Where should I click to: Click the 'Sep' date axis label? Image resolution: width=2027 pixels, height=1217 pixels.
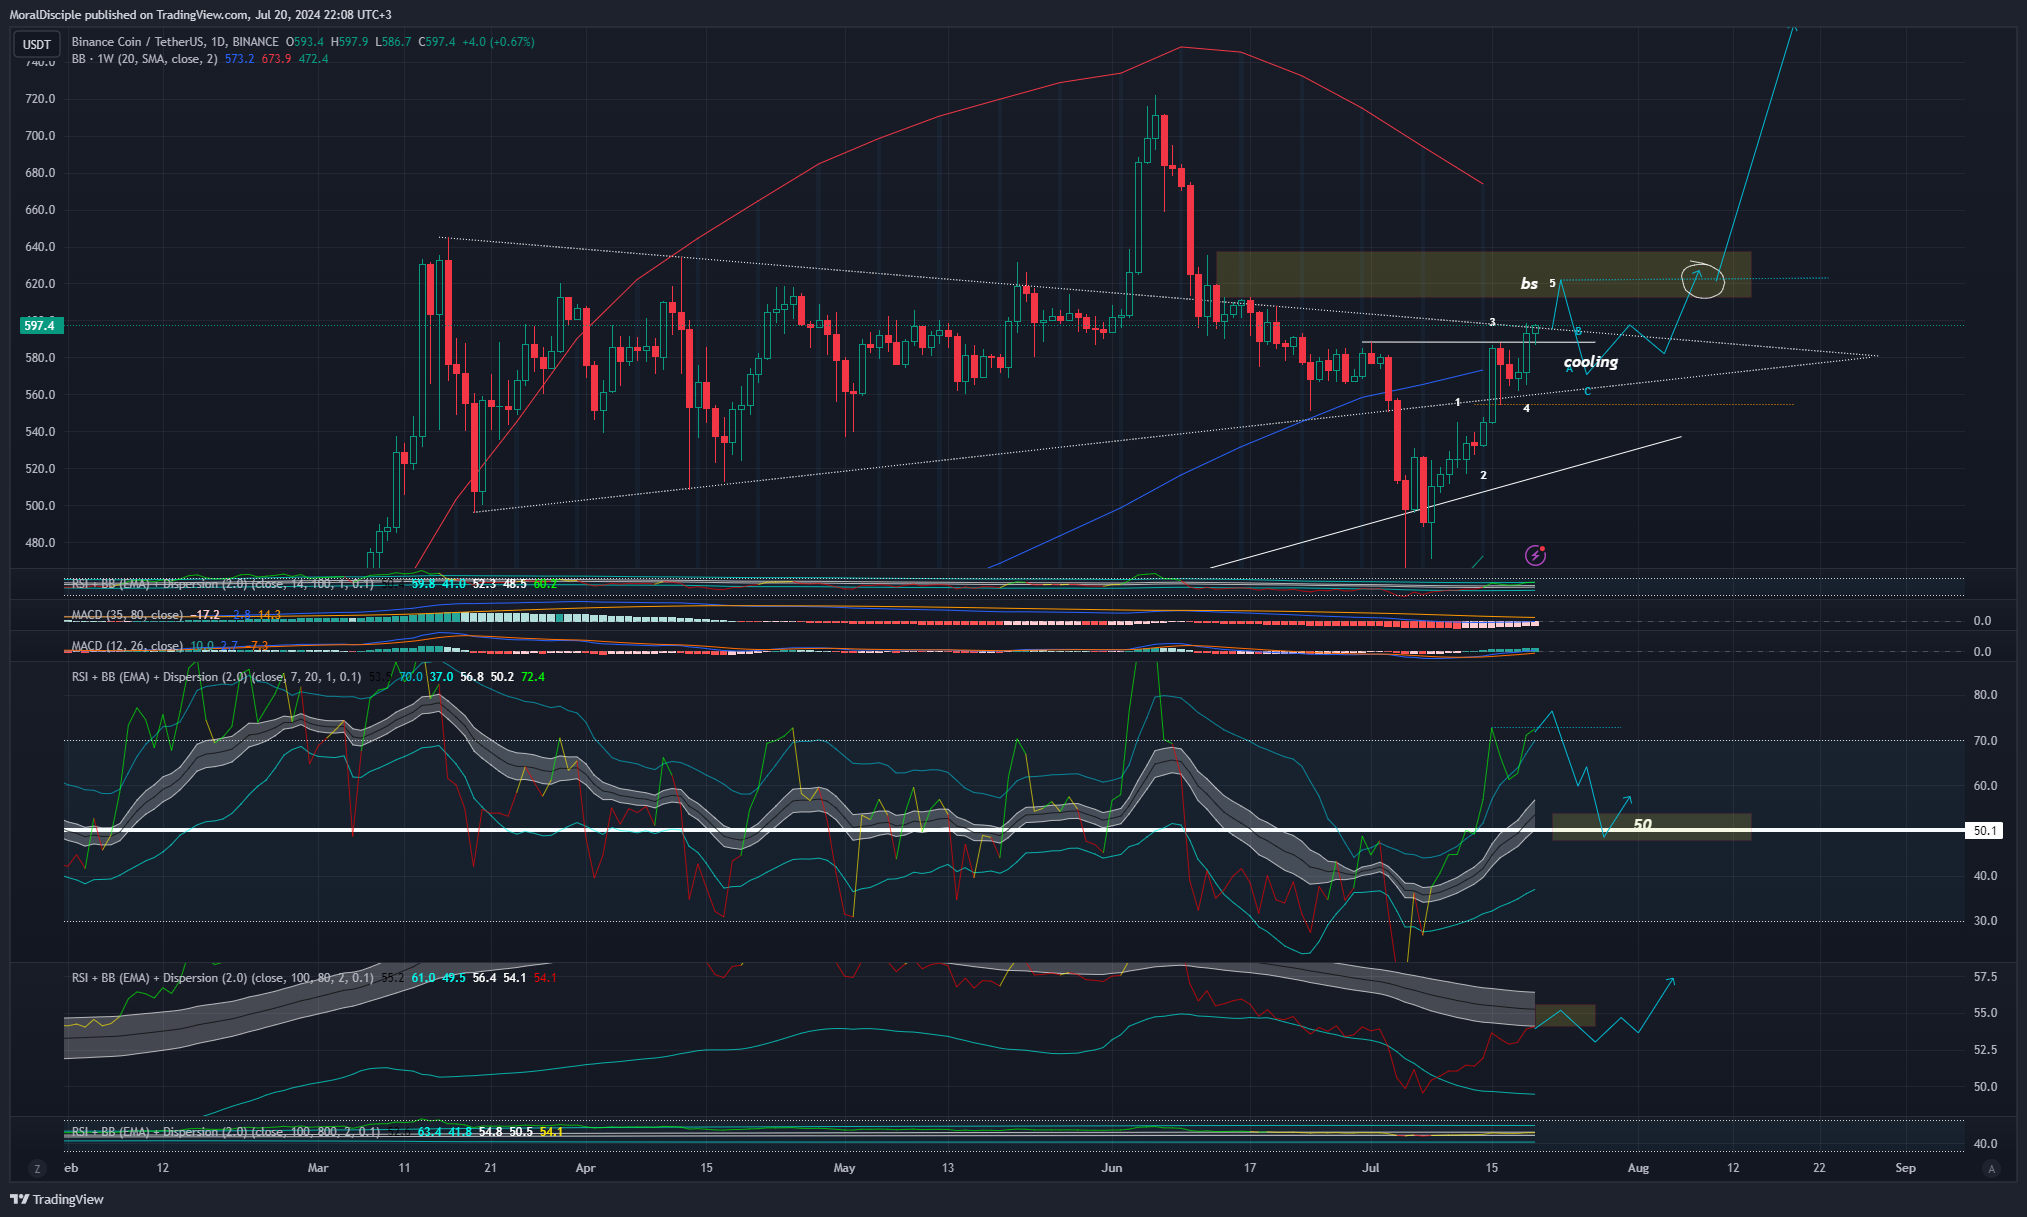coord(1906,1168)
